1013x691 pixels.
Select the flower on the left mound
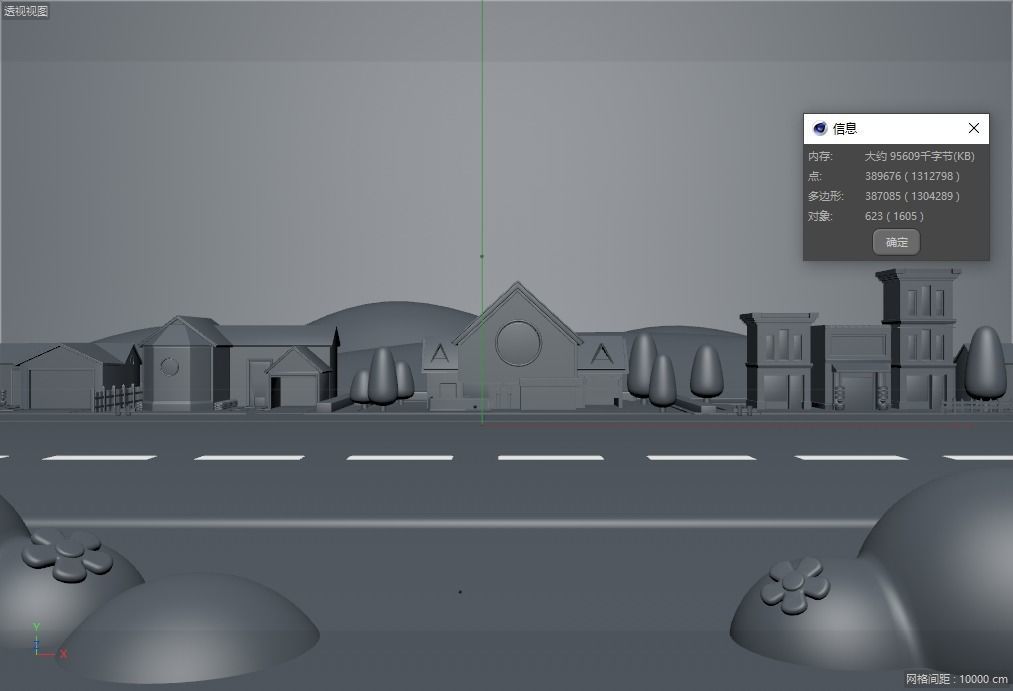67,555
